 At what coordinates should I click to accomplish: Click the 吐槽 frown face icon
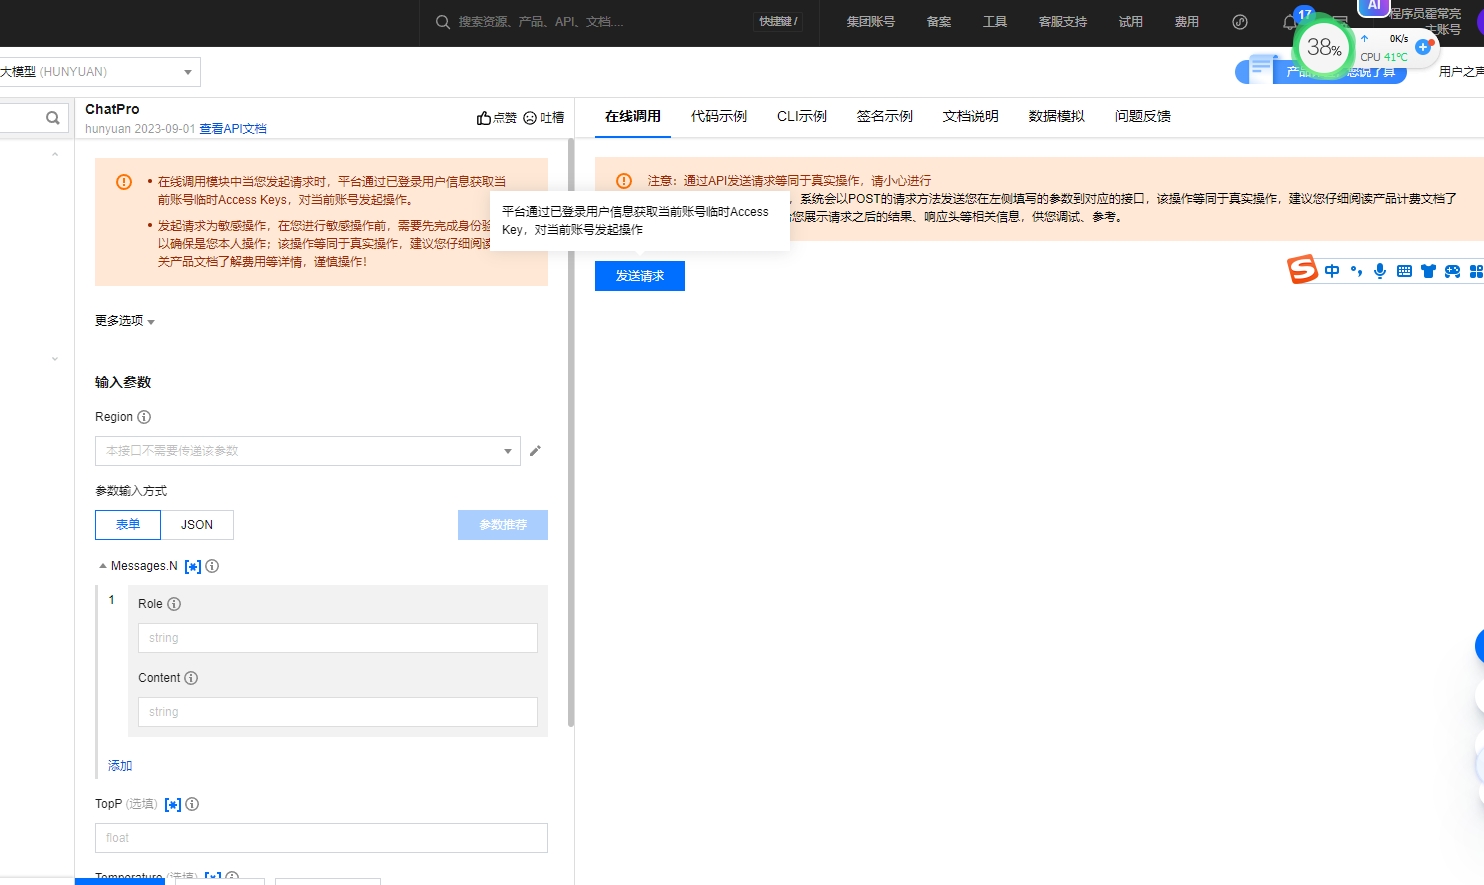[x=530, y=118]
